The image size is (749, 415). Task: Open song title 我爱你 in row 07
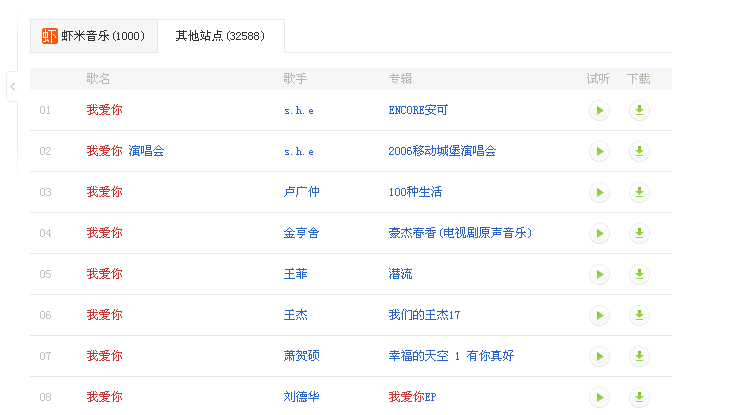click(105, 356)
